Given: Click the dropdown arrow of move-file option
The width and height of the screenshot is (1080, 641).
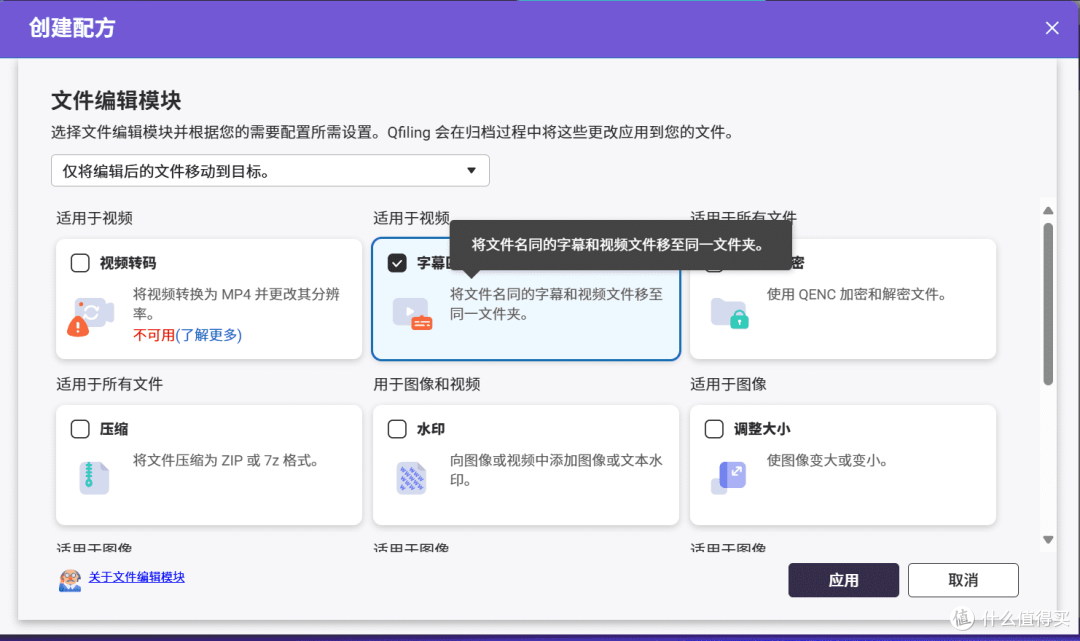Looking at the screenshot, I should [471, 171].
